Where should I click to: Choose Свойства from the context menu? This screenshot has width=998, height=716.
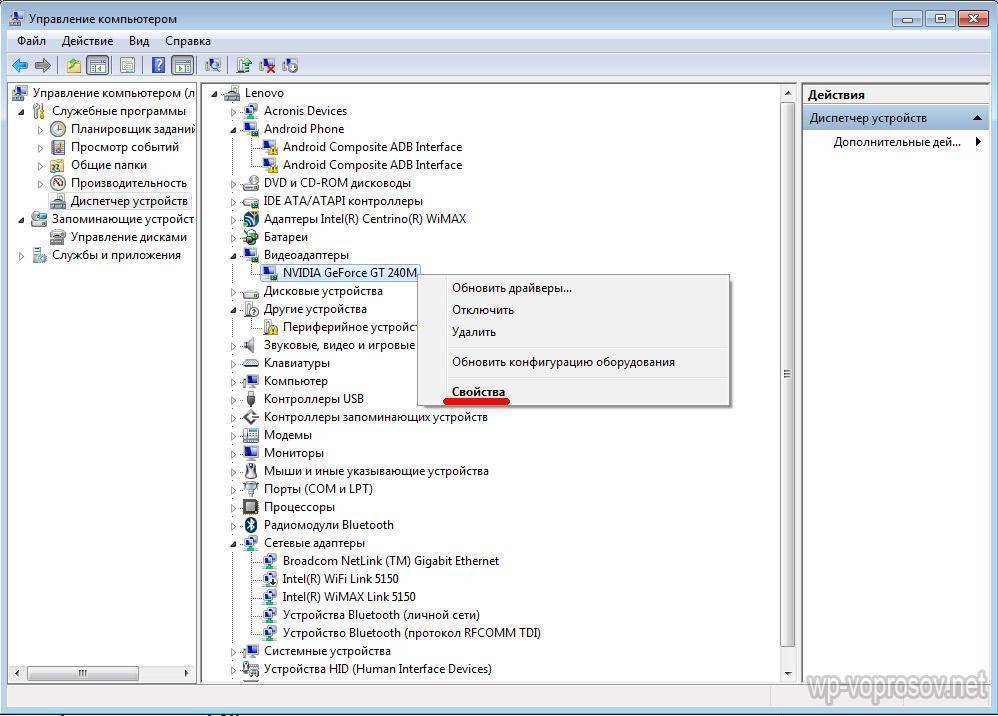478,392
